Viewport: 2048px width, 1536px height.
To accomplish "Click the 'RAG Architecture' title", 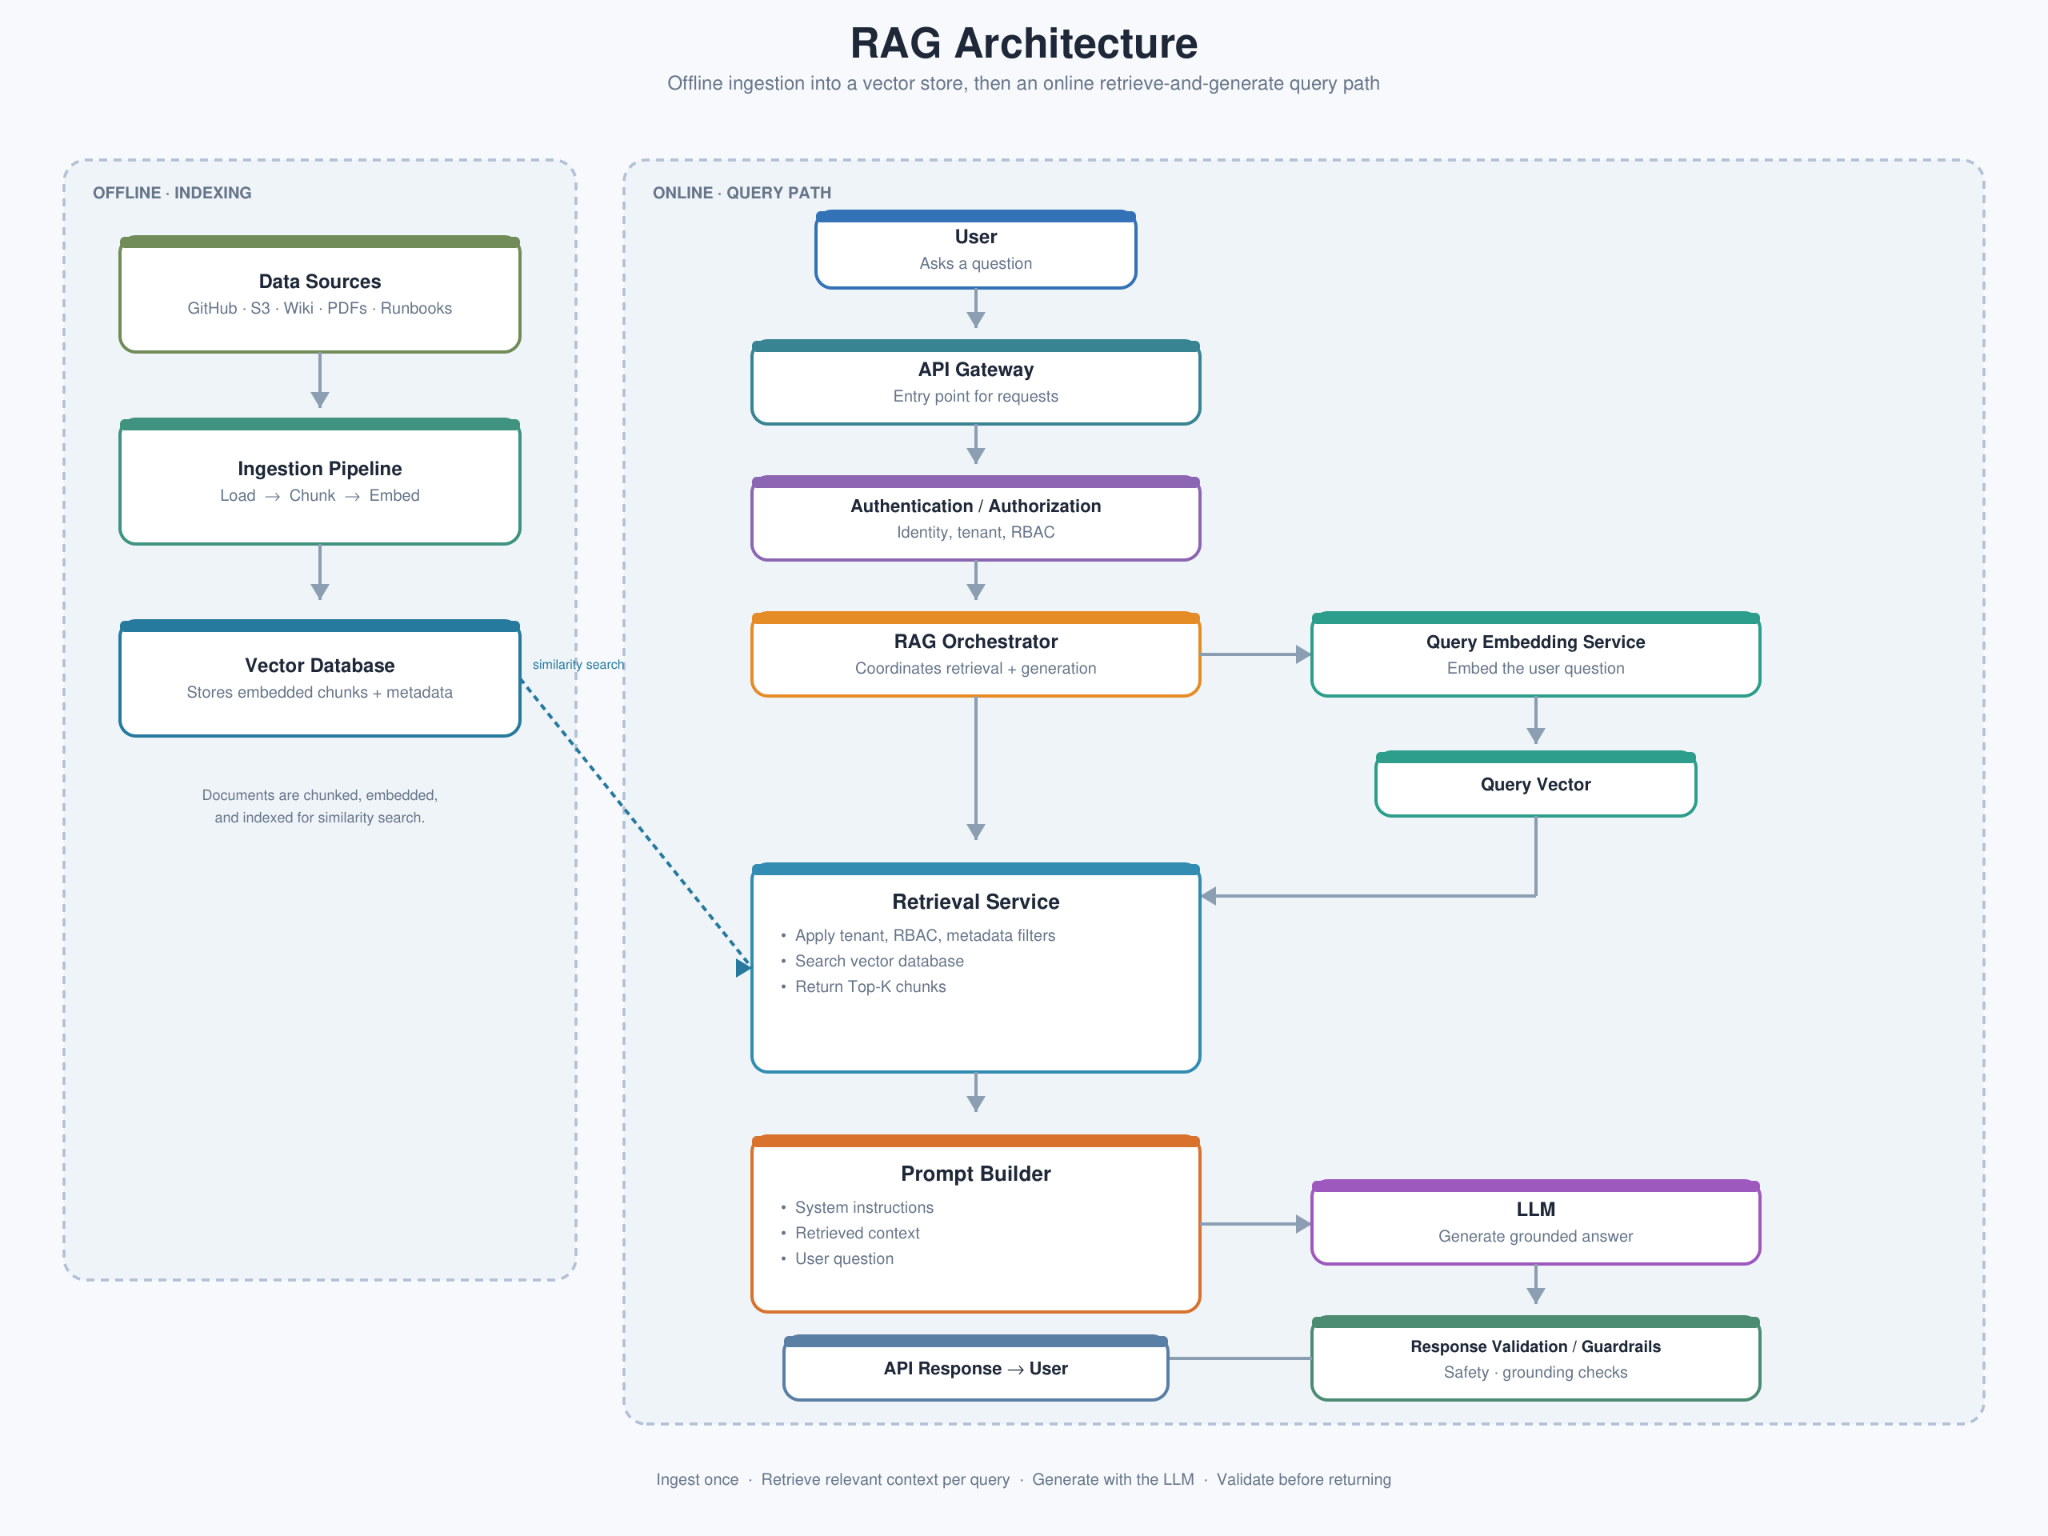I will coord(1024,43).
